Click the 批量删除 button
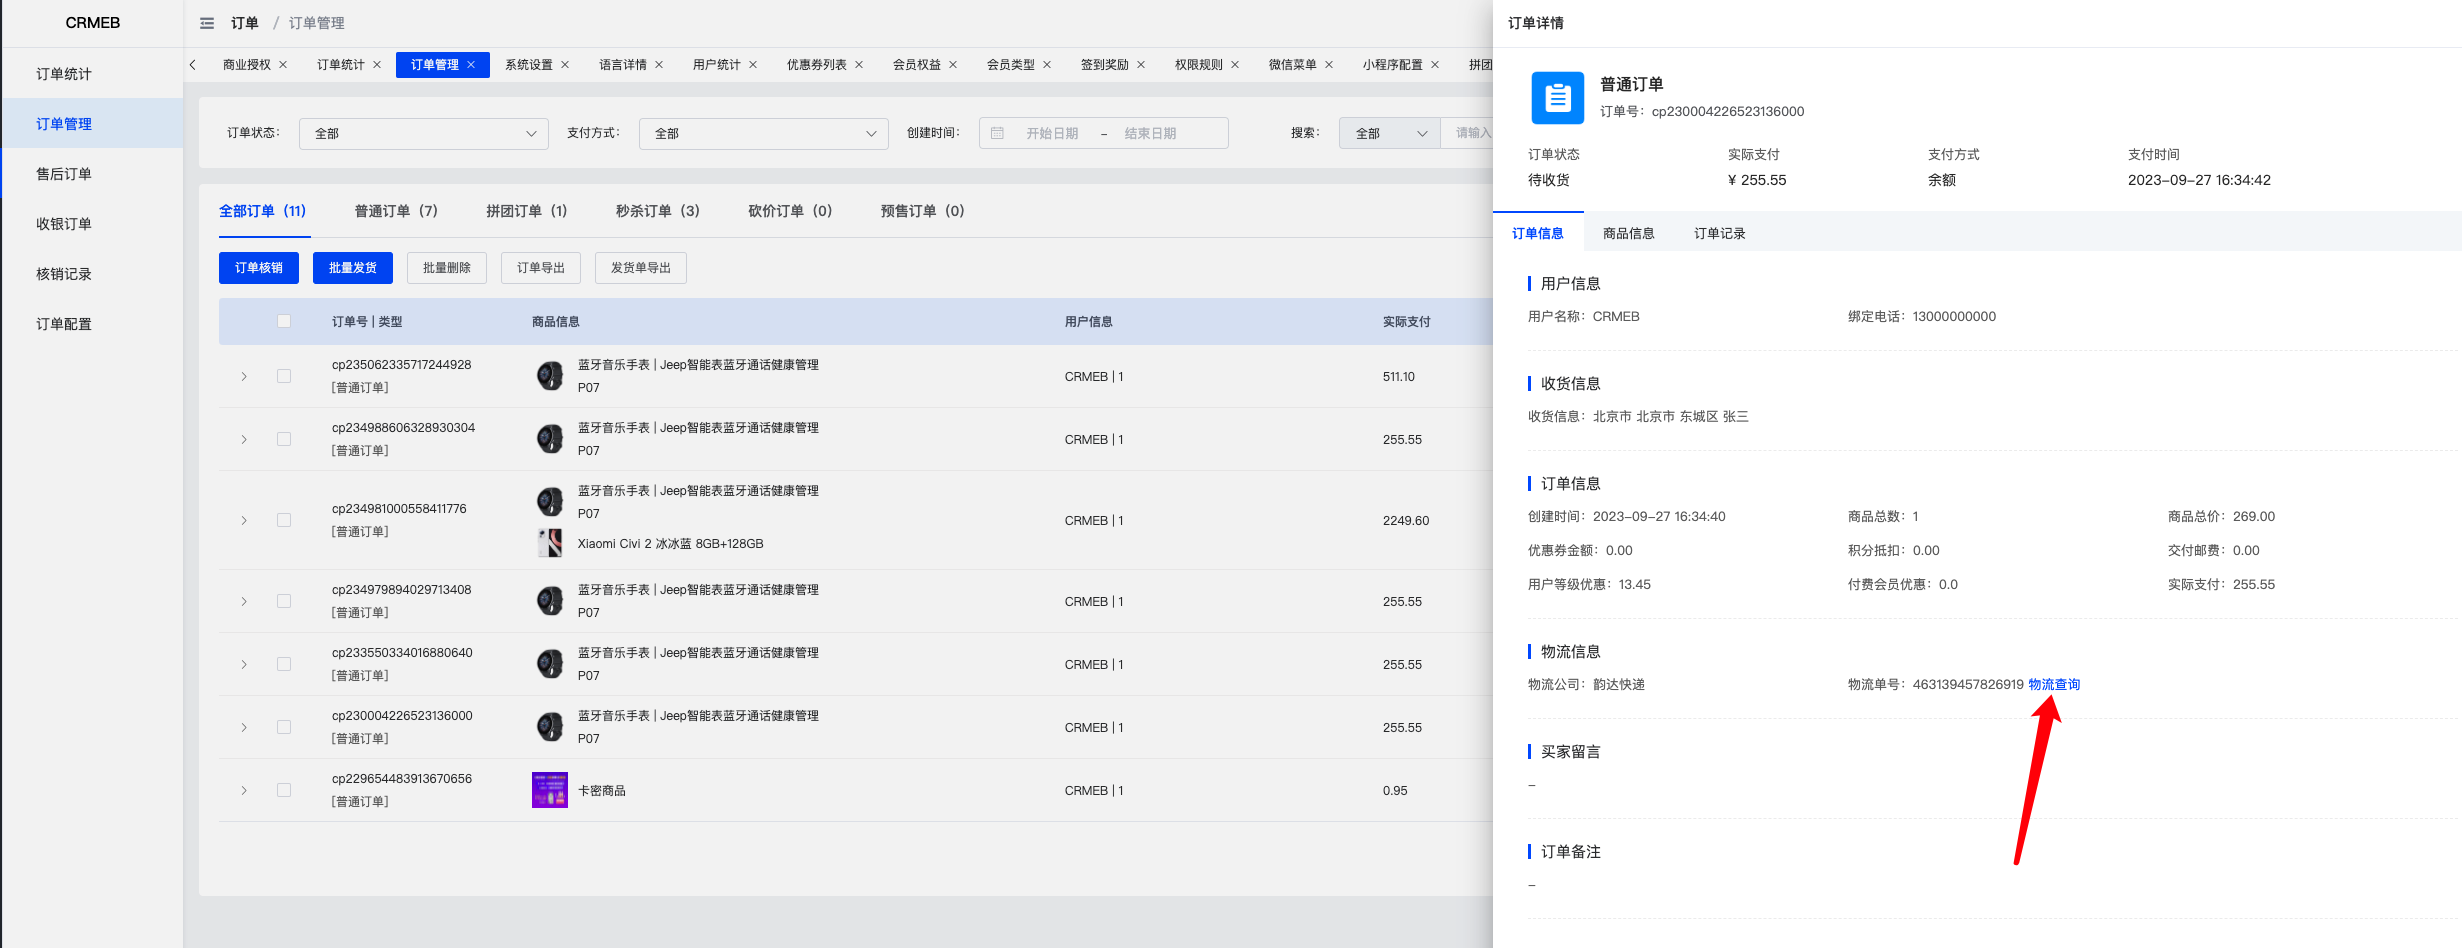 pyautogui.click(x=447, y=268)
